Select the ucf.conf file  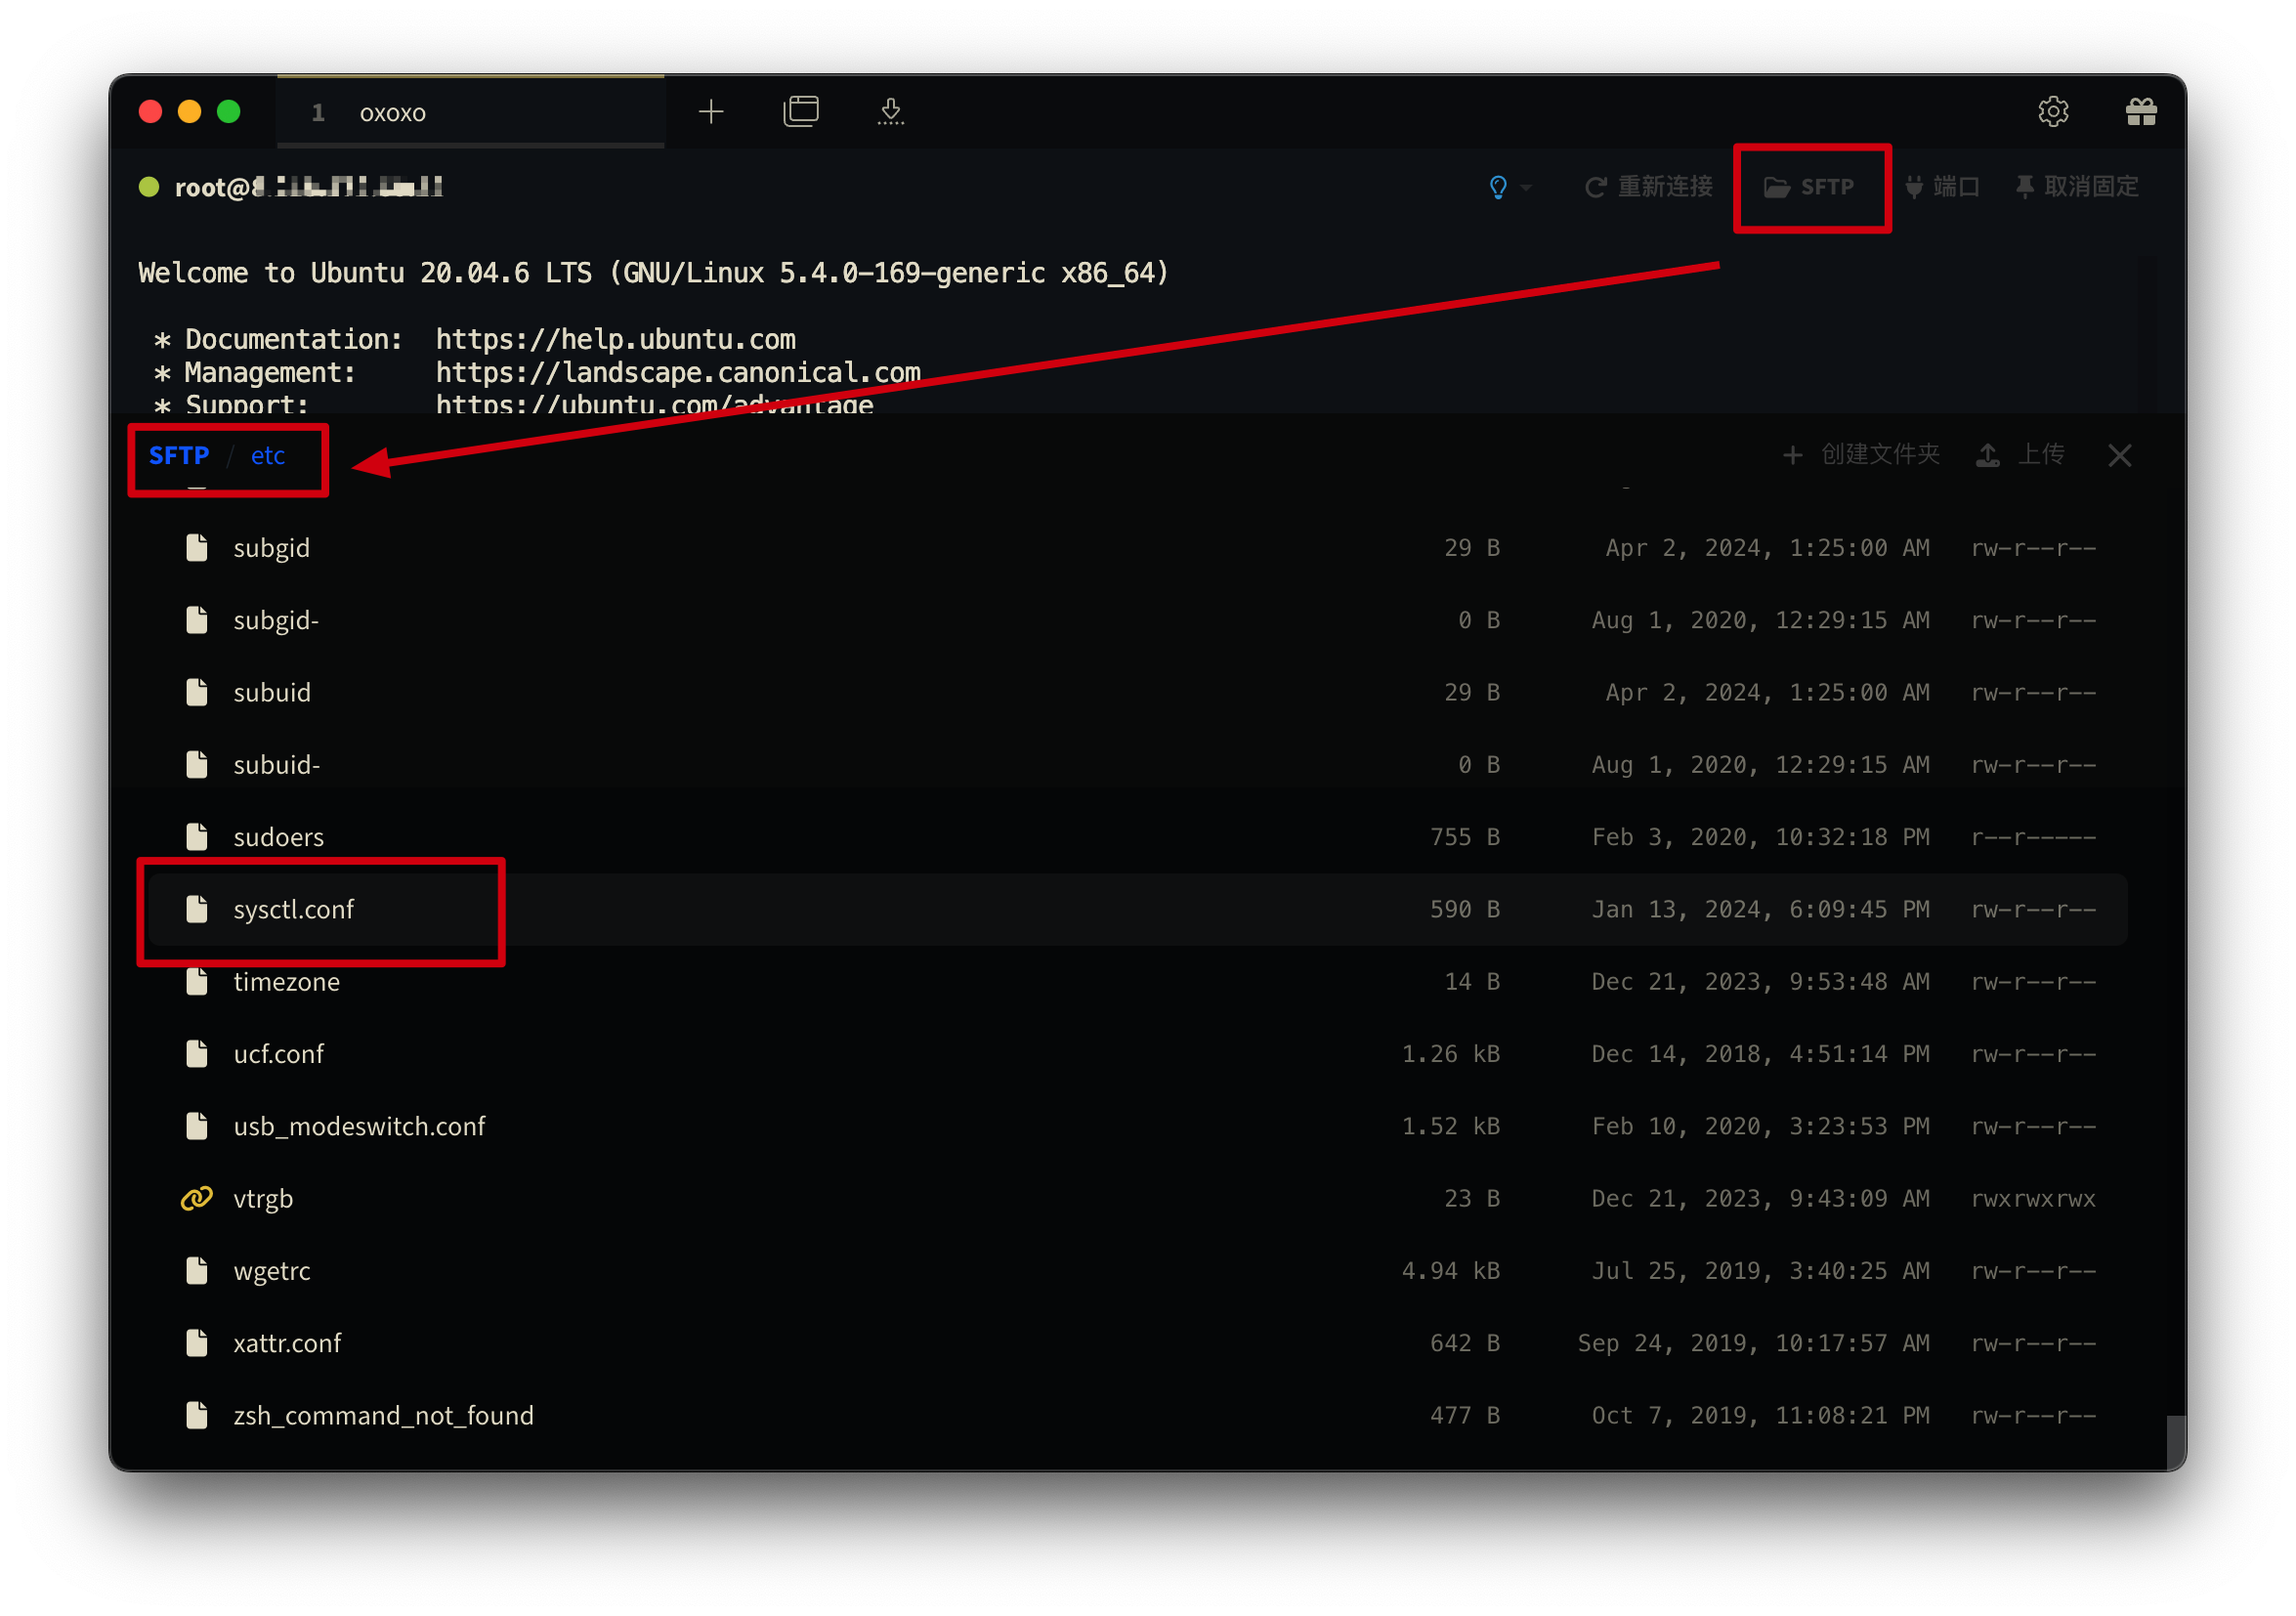(1137, 1054)
